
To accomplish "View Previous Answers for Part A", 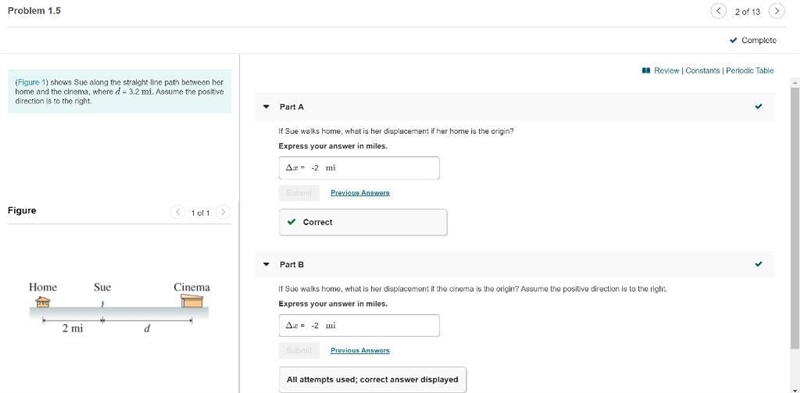I will point(360,193).
